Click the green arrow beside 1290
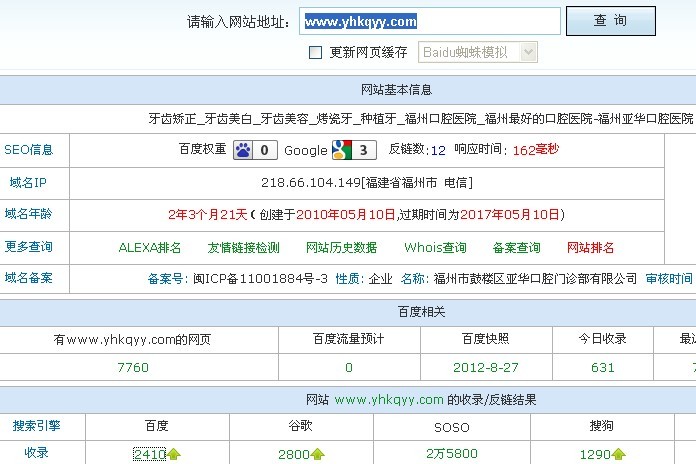The height and width of the screenshot is (464, 696). click(618, 454)
